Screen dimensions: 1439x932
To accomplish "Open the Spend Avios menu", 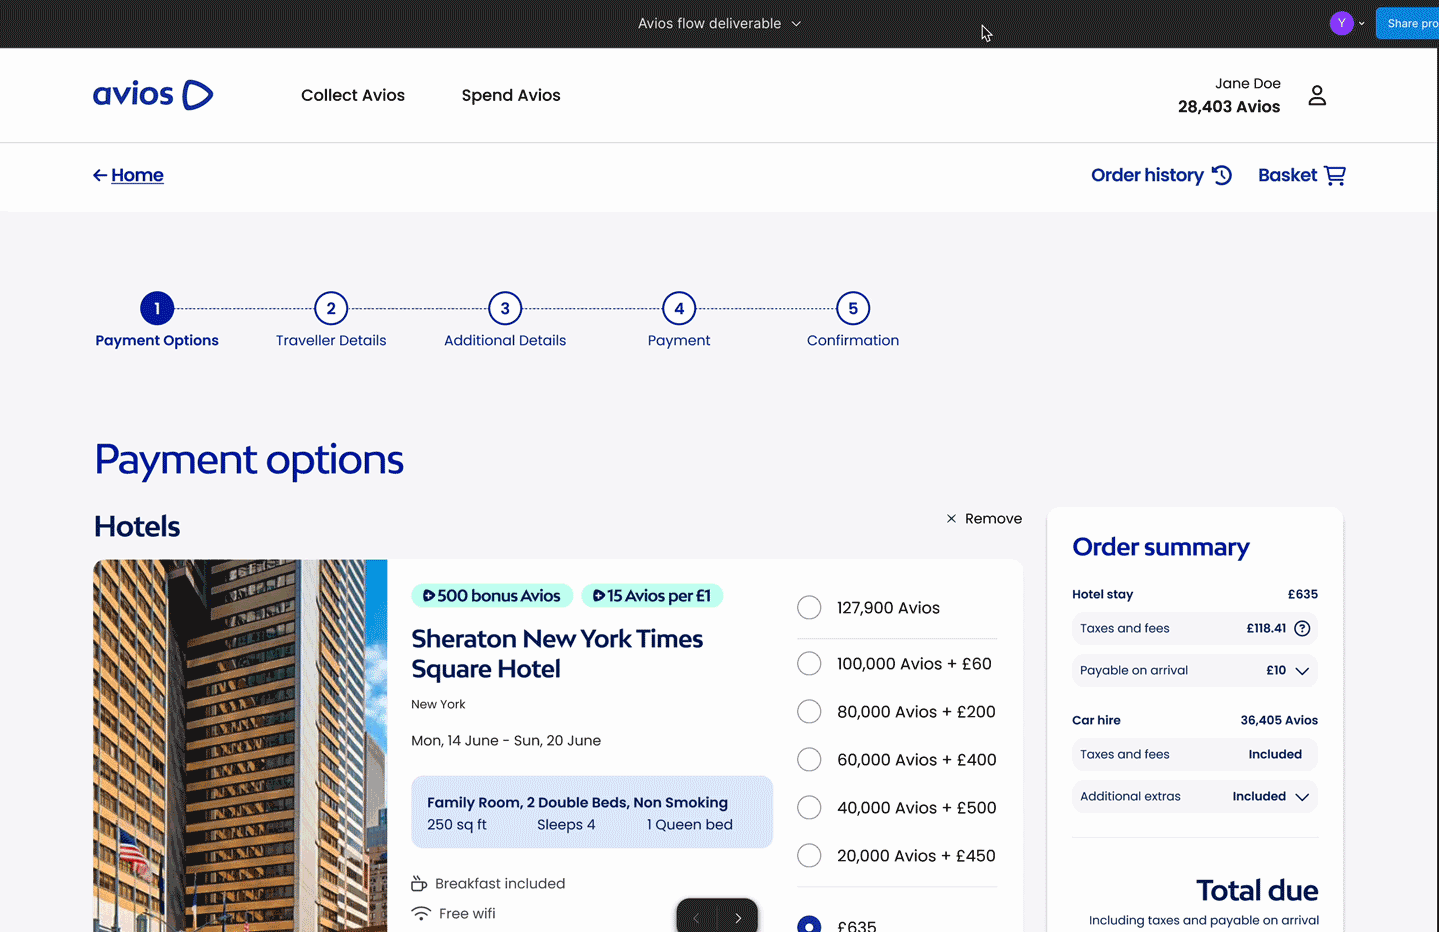I will pyautogui.click(x=511, y=96).
